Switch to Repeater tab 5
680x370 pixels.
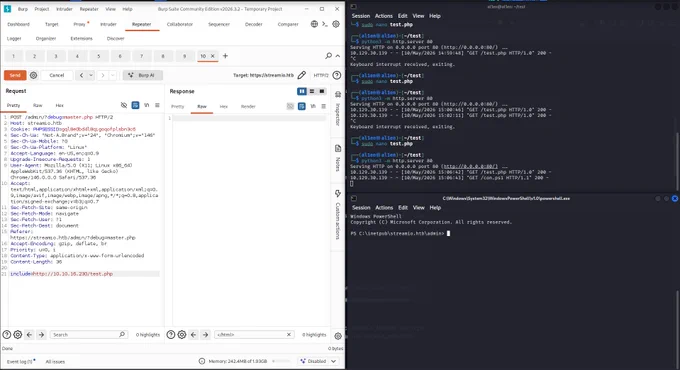click(x=98, y=56)
